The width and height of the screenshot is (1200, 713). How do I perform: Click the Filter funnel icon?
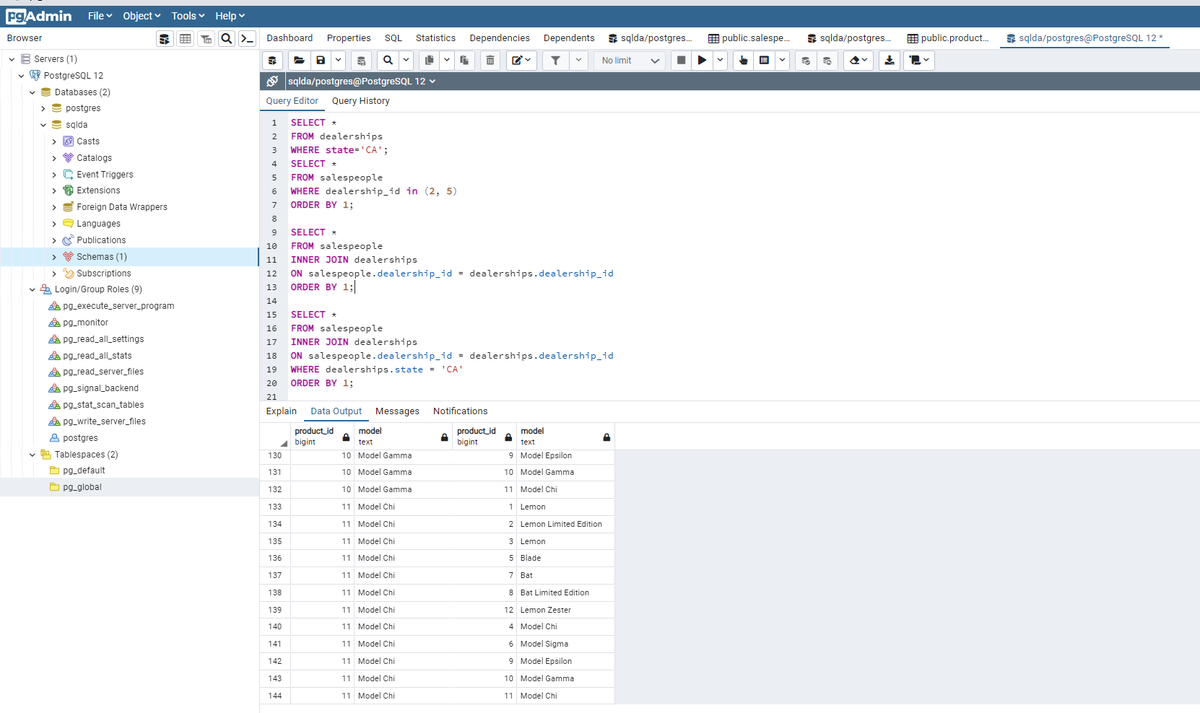[x=555, y=60]
